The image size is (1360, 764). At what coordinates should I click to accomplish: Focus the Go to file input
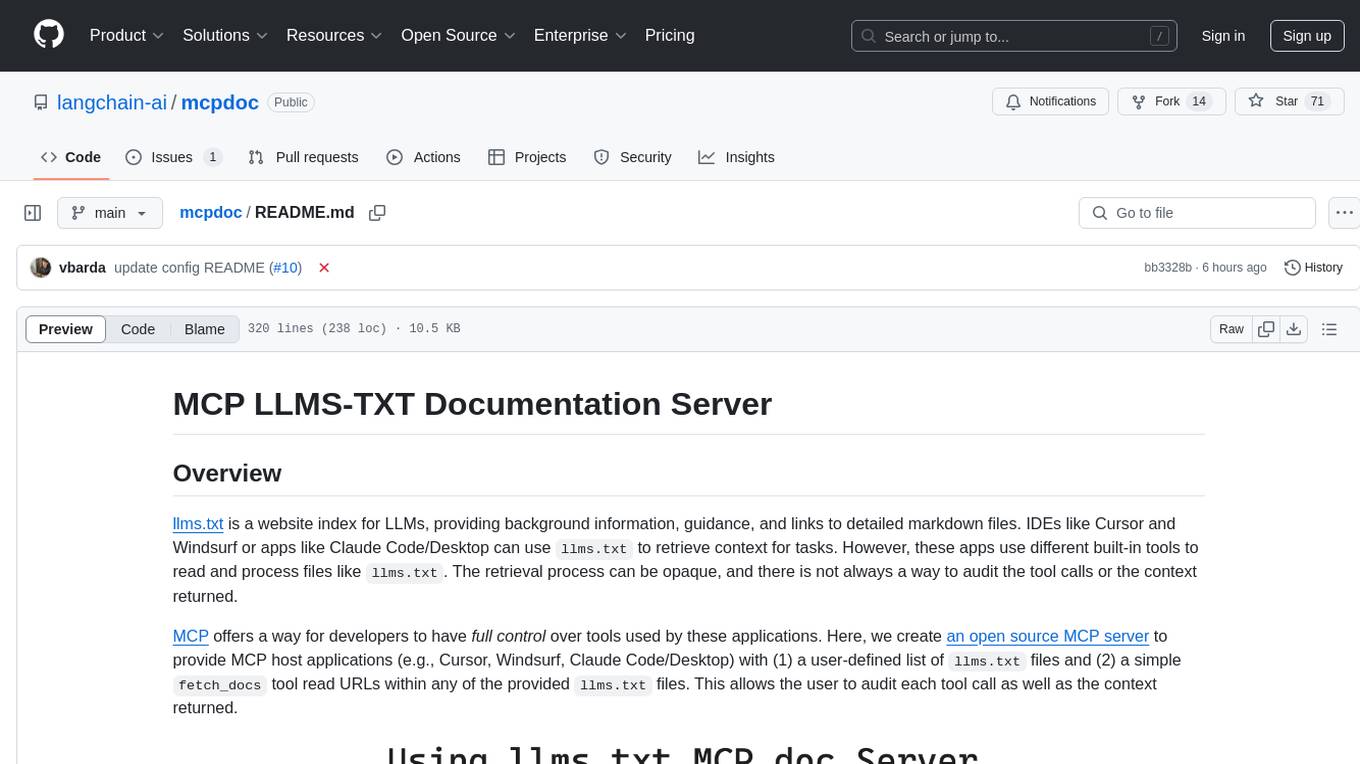point(1197,213)
